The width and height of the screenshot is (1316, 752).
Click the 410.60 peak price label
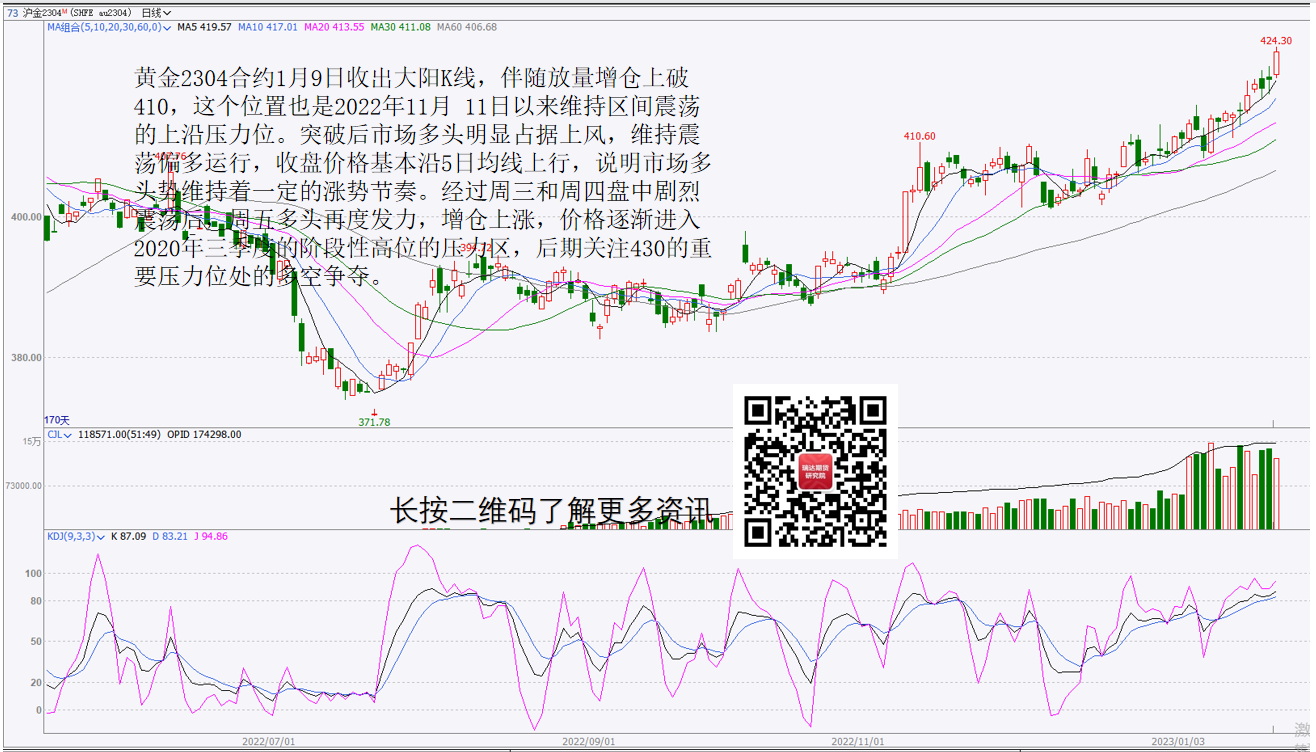pyautogui.click(x=919, y=136)
